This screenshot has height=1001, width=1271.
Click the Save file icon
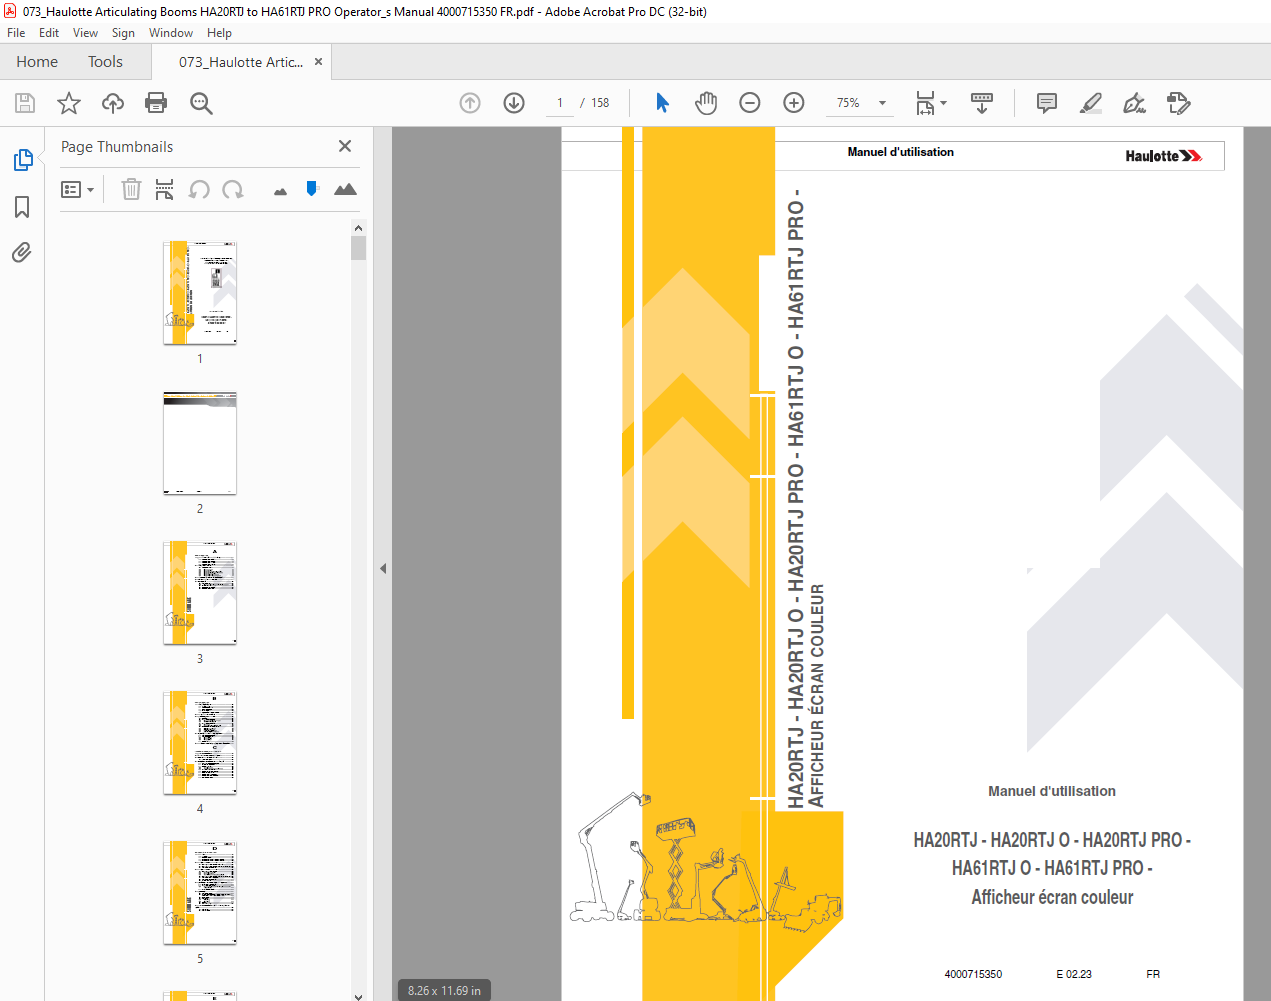pos(25,103)
